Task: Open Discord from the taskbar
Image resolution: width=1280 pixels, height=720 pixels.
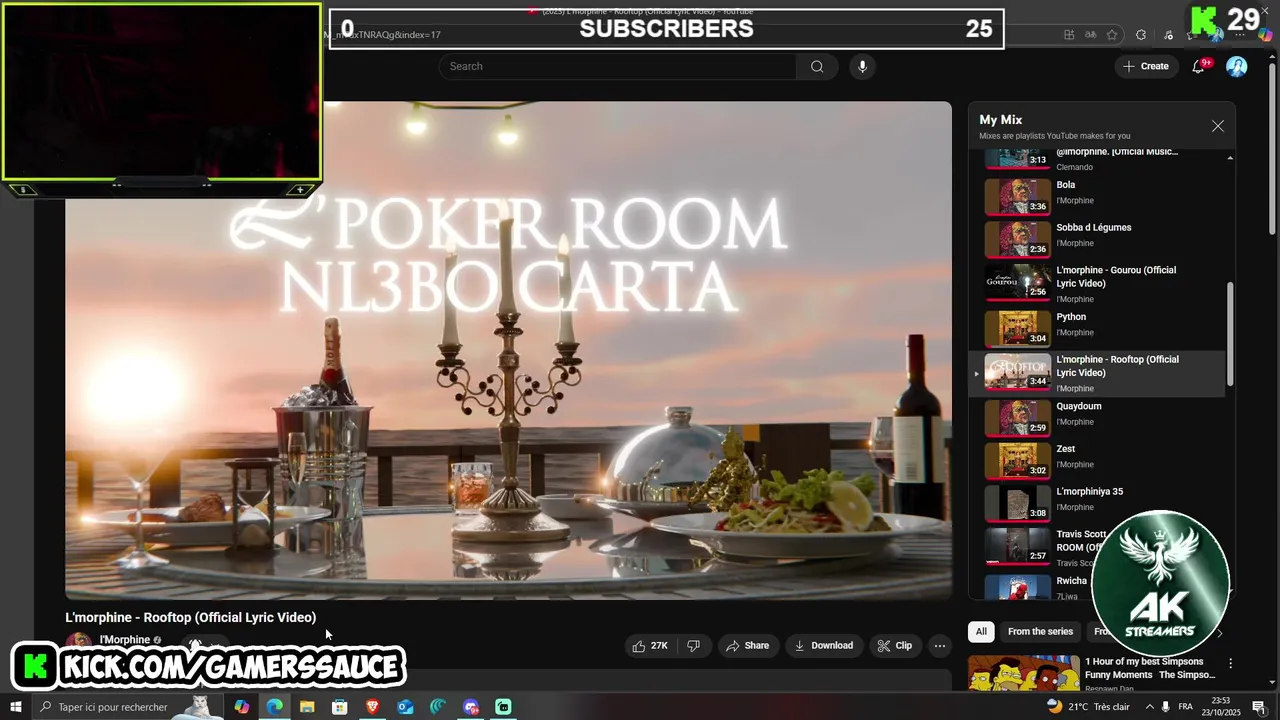Action: 471,707
